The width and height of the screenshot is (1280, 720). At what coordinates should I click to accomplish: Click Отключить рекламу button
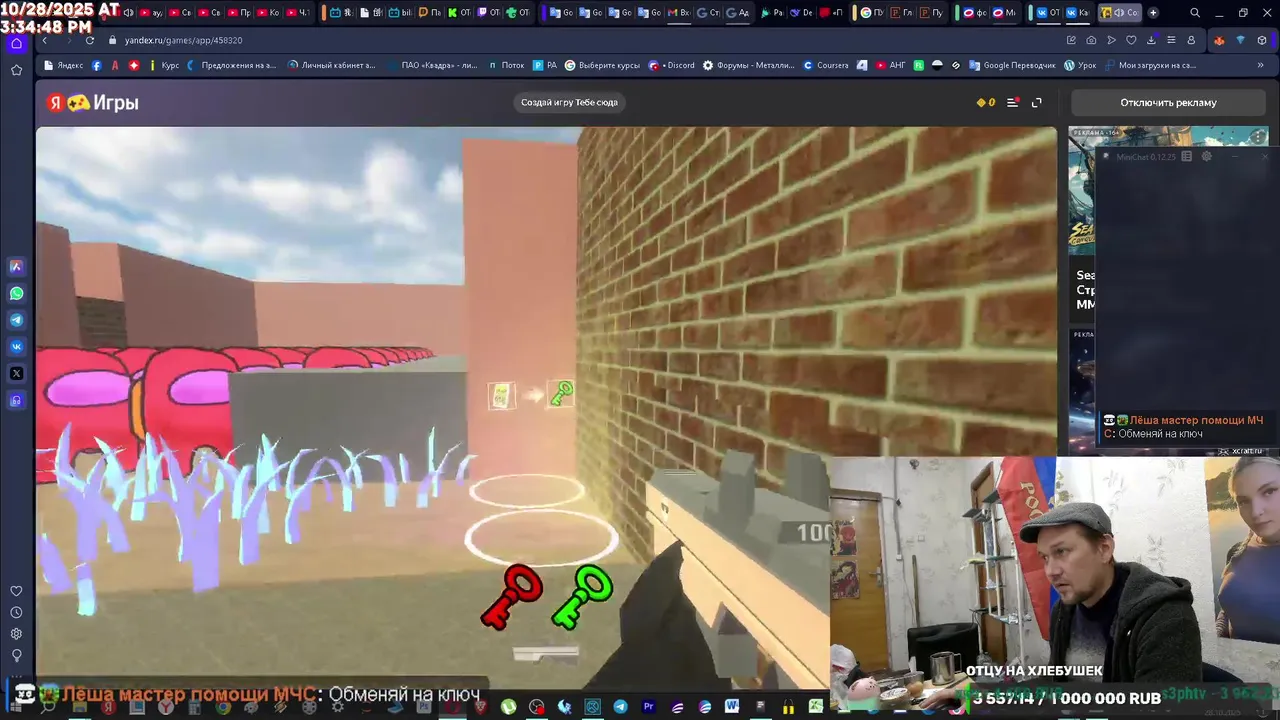click(x=1168, y=102)
